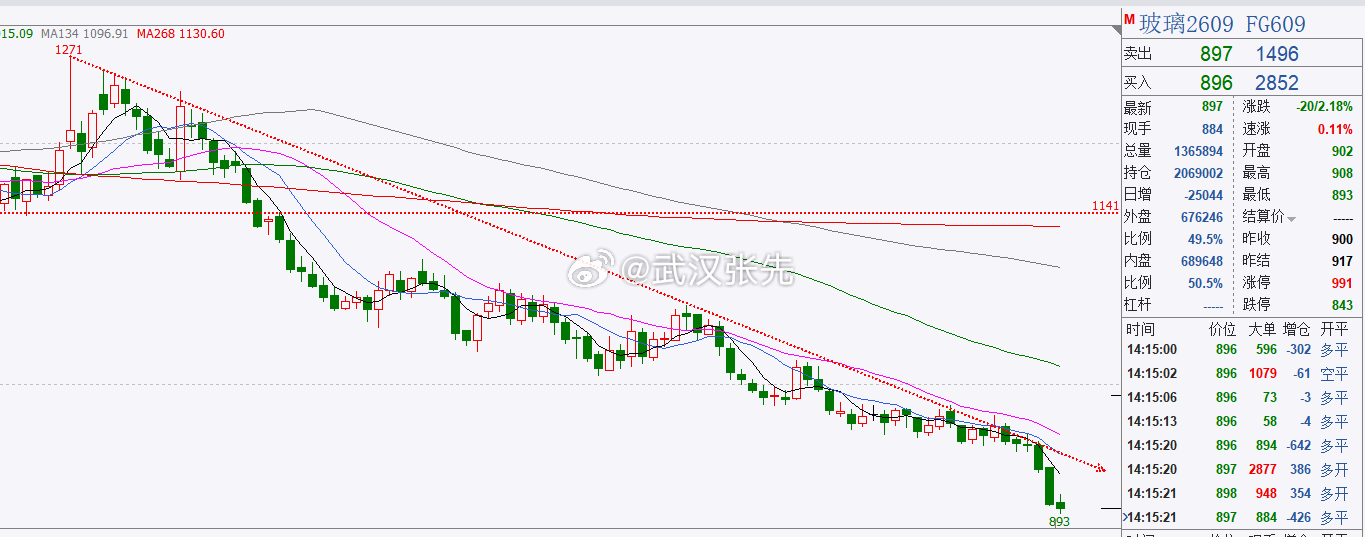
Task: Select the contract name 玻璃2609
Action: 1187,23
